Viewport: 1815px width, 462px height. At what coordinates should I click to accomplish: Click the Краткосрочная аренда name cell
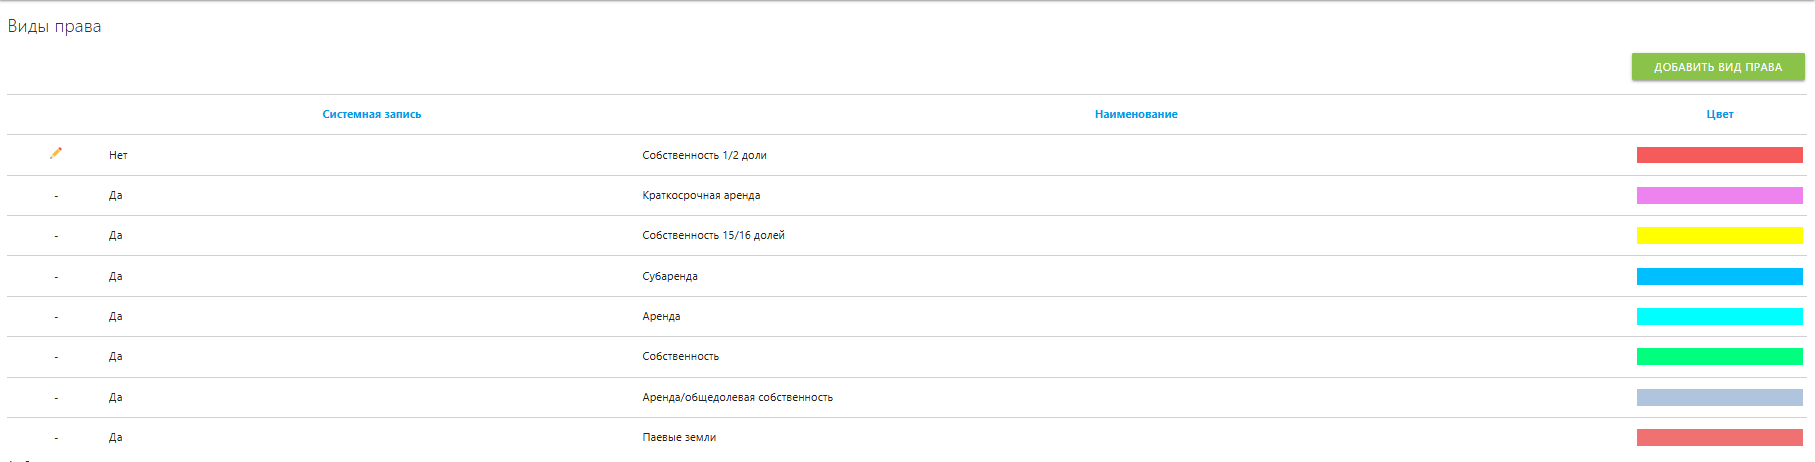pos(701,195)
